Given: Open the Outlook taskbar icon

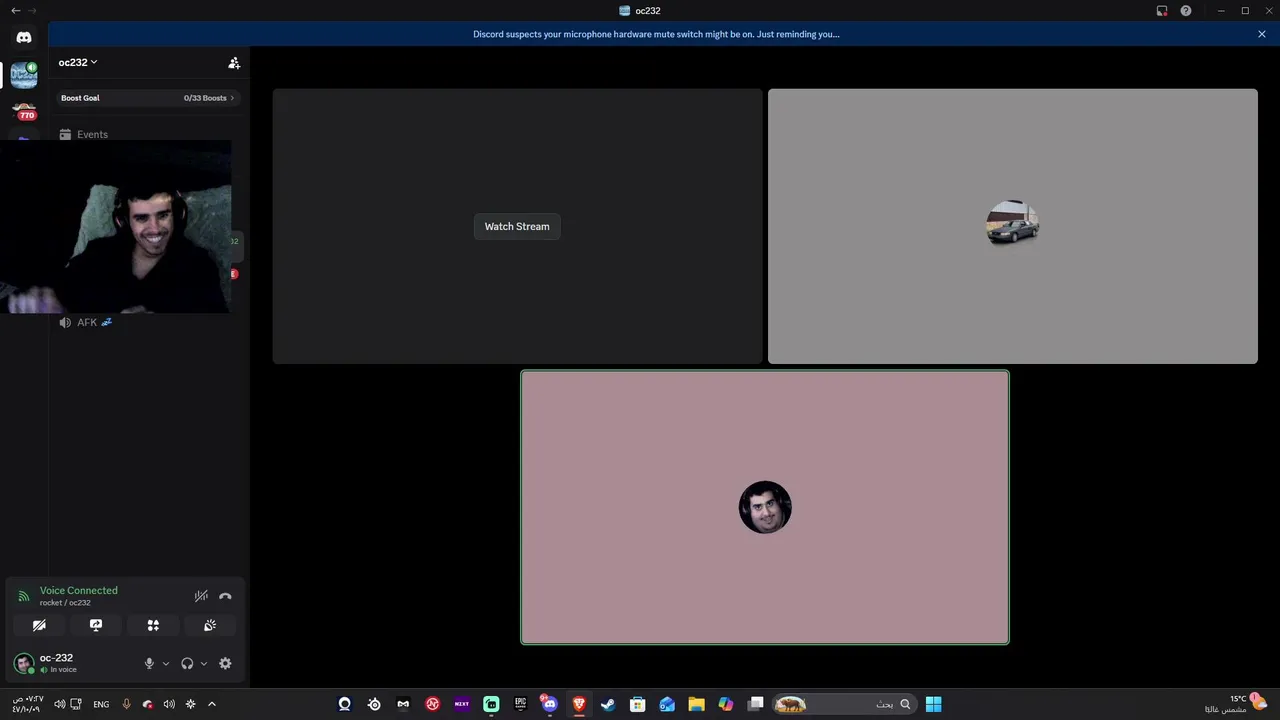Looking at the screenshot, I should click(x=667, y=704).
